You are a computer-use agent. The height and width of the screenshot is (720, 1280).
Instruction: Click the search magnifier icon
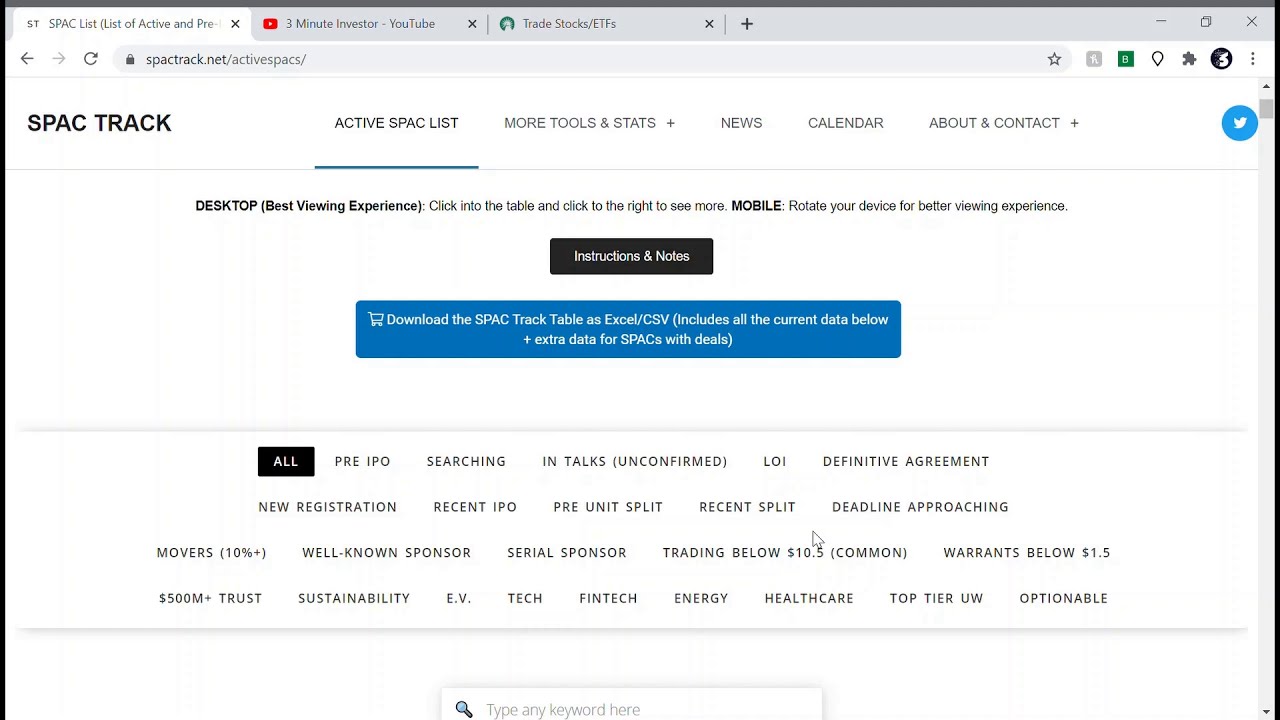click(464, 709)
